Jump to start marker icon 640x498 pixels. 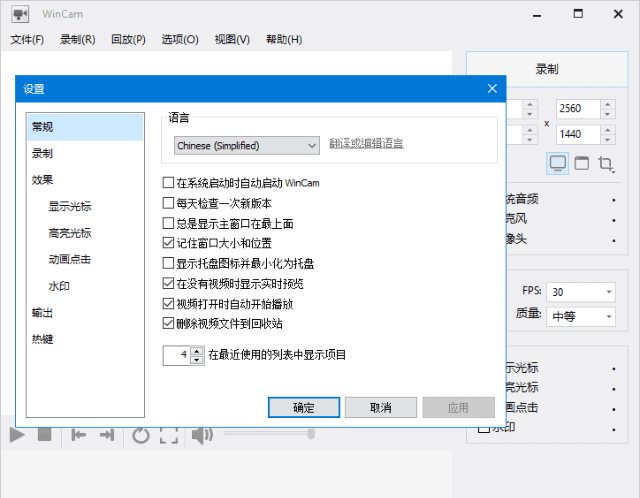coord(78,435)
